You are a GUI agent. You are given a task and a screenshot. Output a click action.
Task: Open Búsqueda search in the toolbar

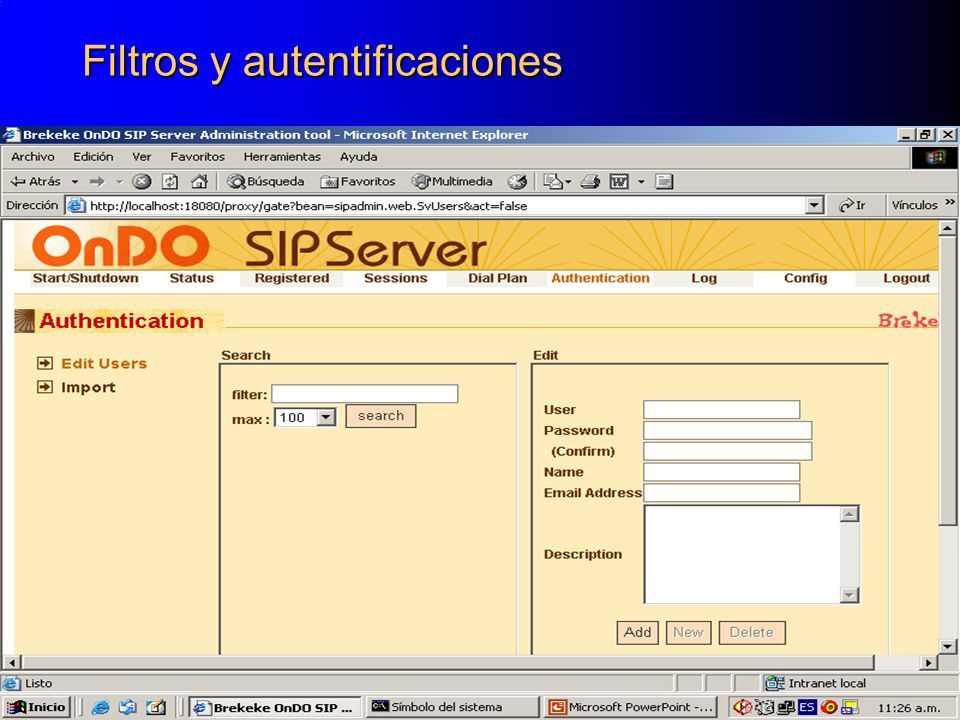(265, 181)
